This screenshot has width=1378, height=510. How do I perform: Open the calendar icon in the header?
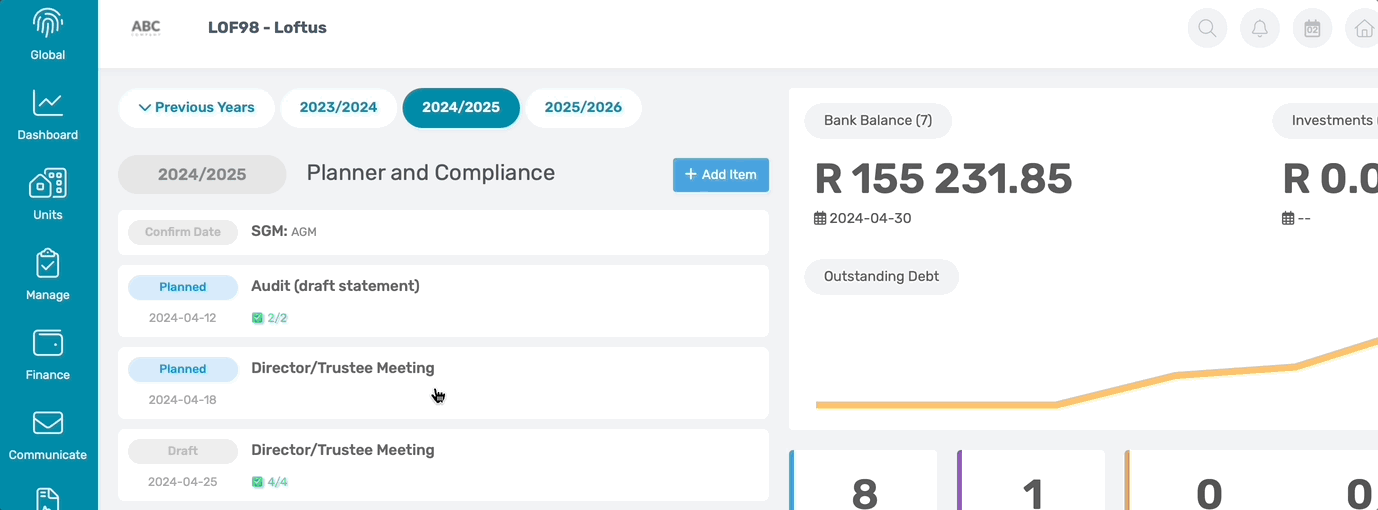click(1312, 28)
